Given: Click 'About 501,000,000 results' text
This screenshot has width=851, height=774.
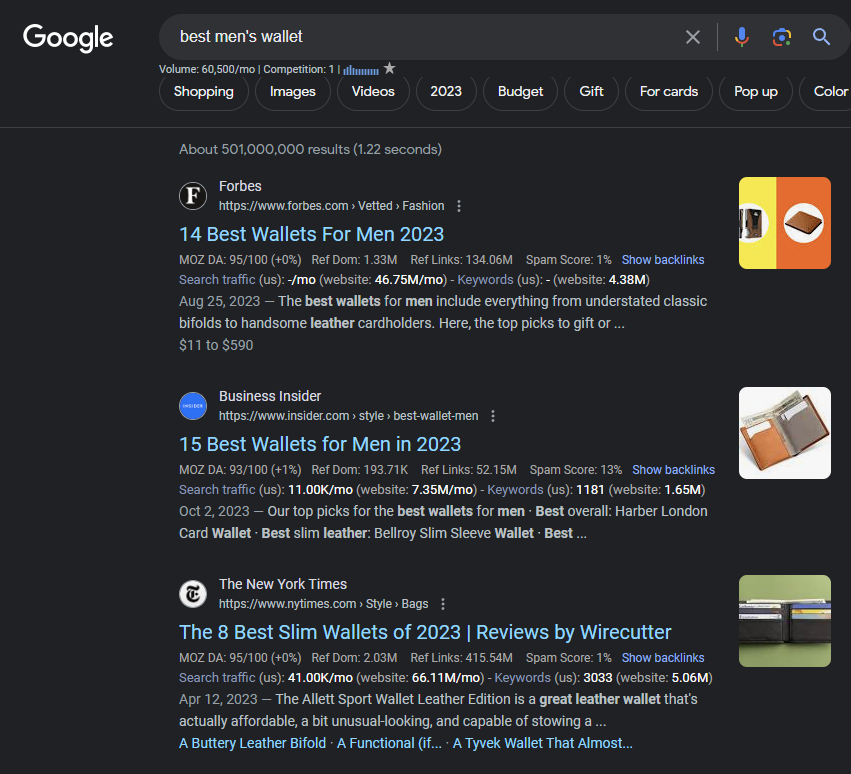Looking at the screenshot, I should tap(310, 149).
